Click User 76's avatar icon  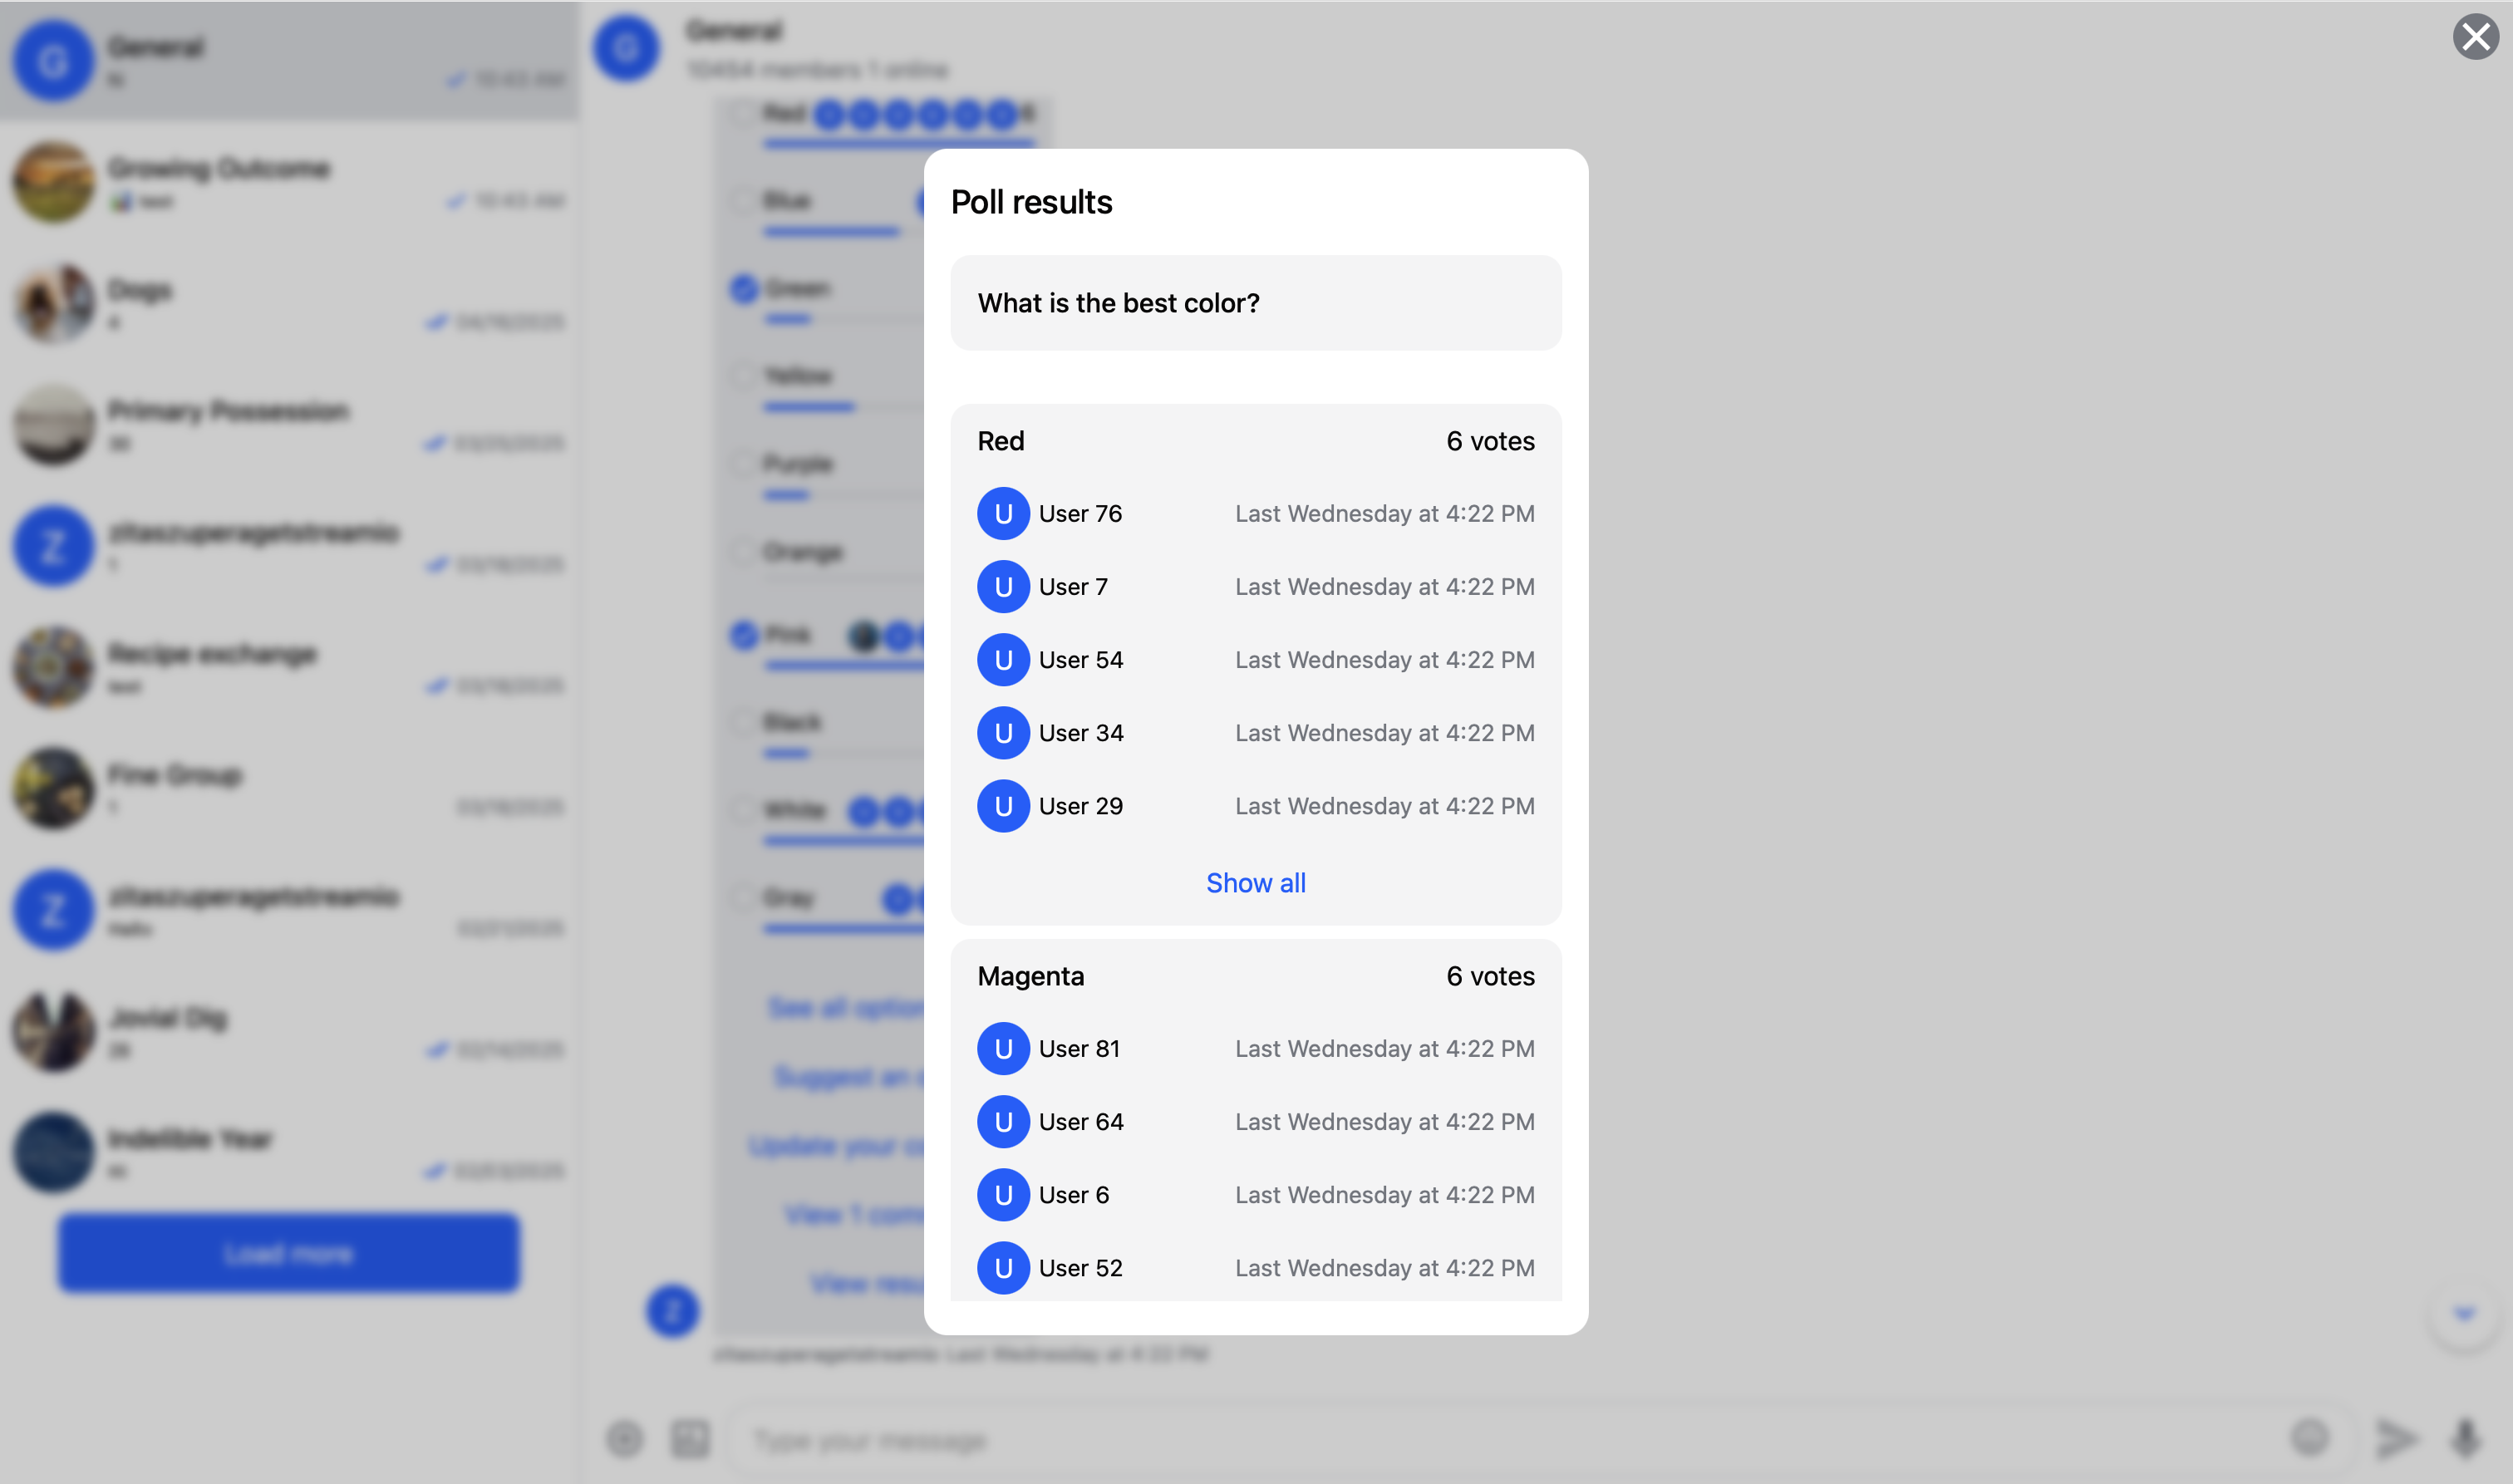click(x=1003, y=513)
